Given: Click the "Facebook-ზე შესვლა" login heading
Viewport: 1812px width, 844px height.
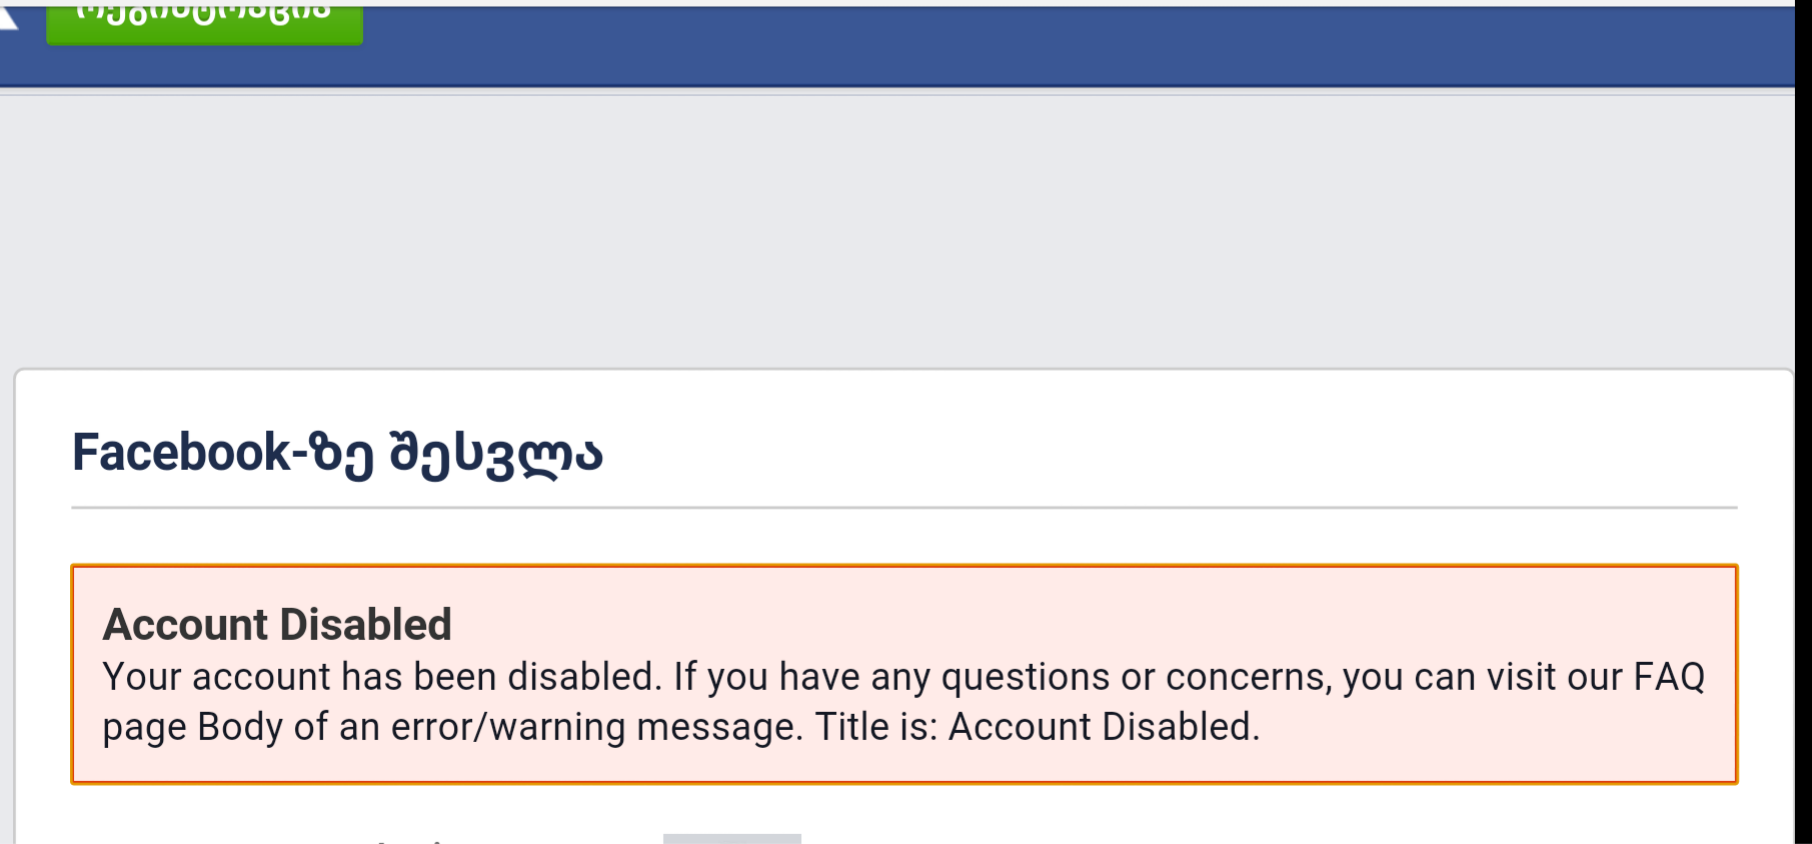Looking at the screenshot, I should click(x=337, y=453).
